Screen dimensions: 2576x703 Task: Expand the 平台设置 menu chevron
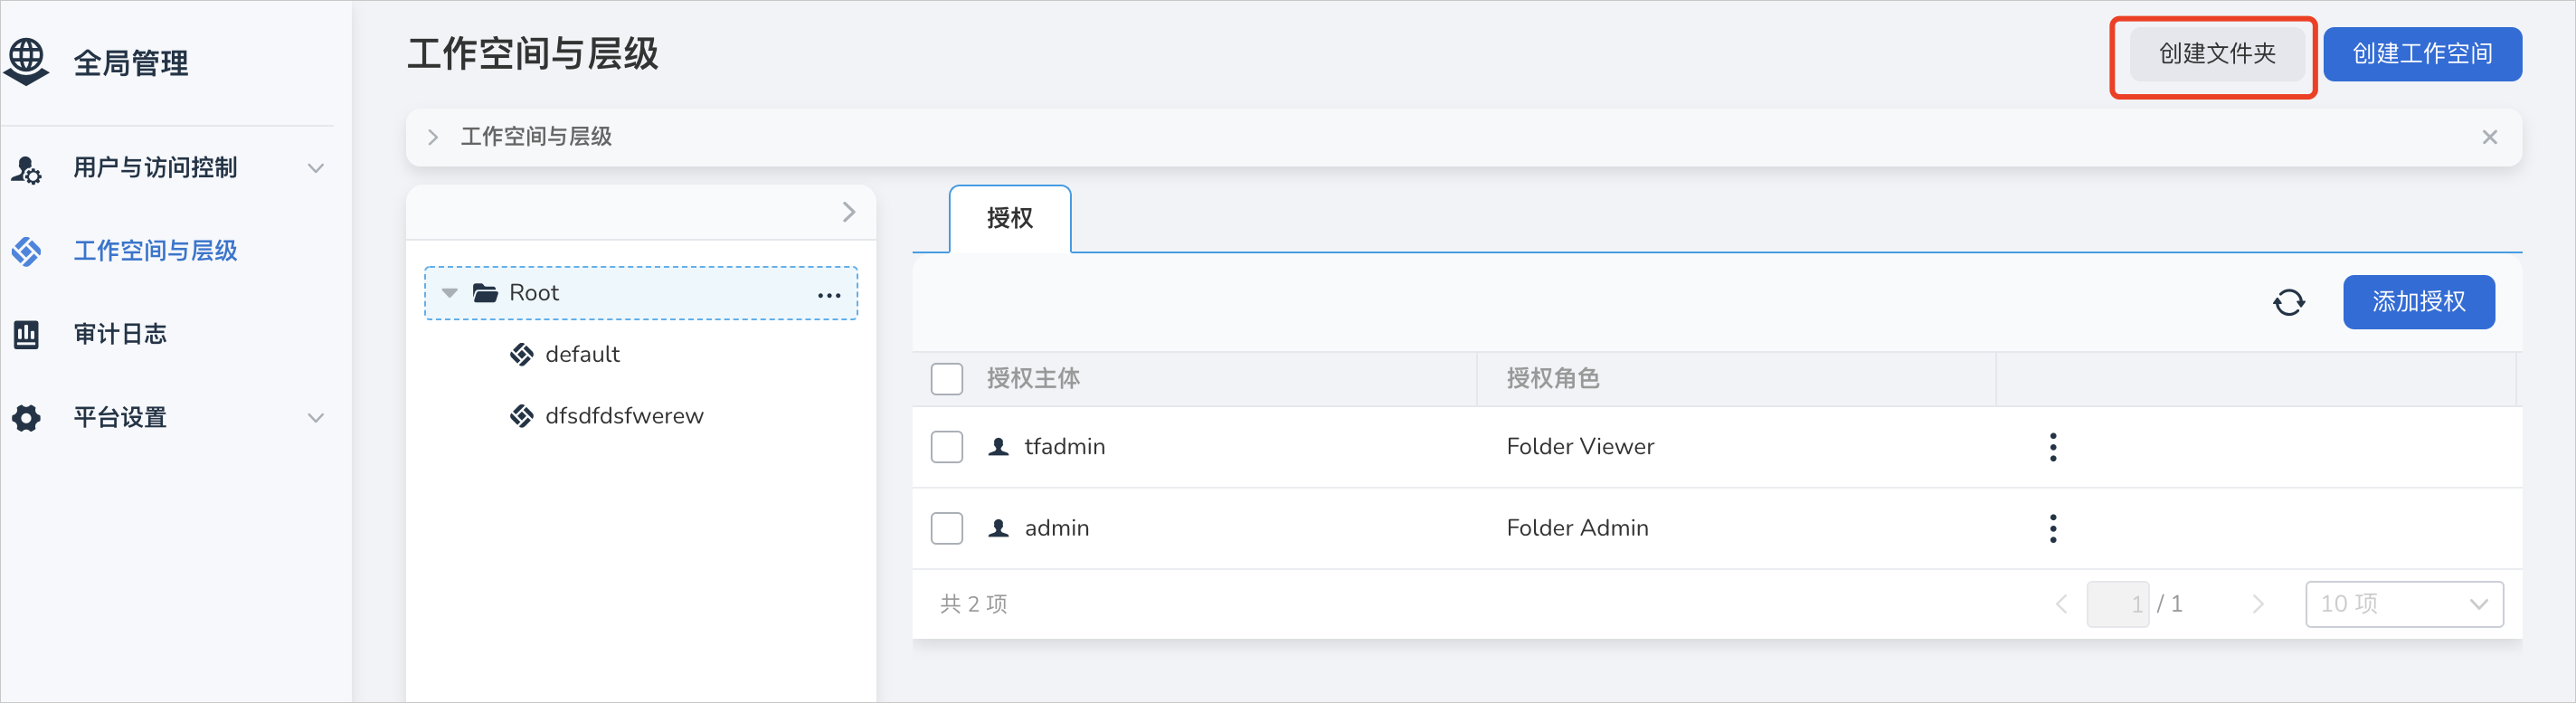click(x=316, y=418)
